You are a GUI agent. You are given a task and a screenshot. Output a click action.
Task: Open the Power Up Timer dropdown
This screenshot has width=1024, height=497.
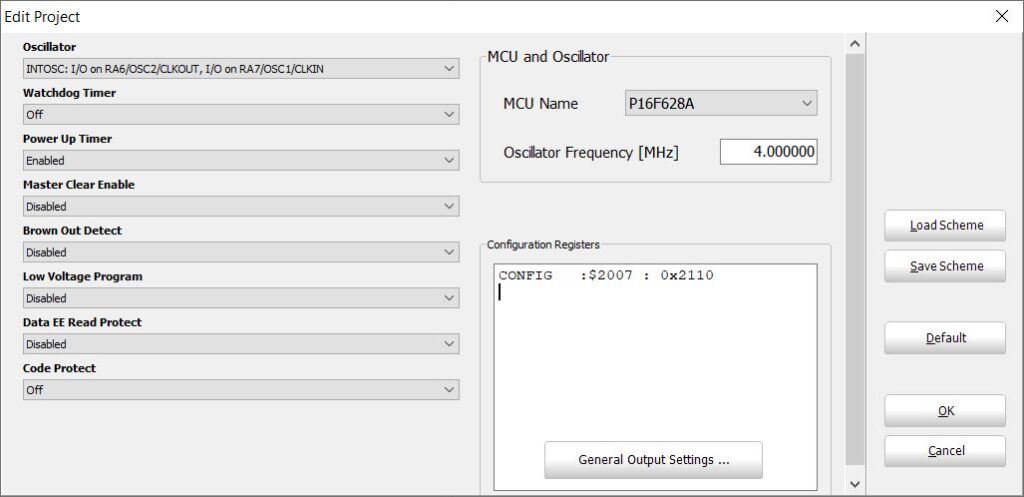240,161
